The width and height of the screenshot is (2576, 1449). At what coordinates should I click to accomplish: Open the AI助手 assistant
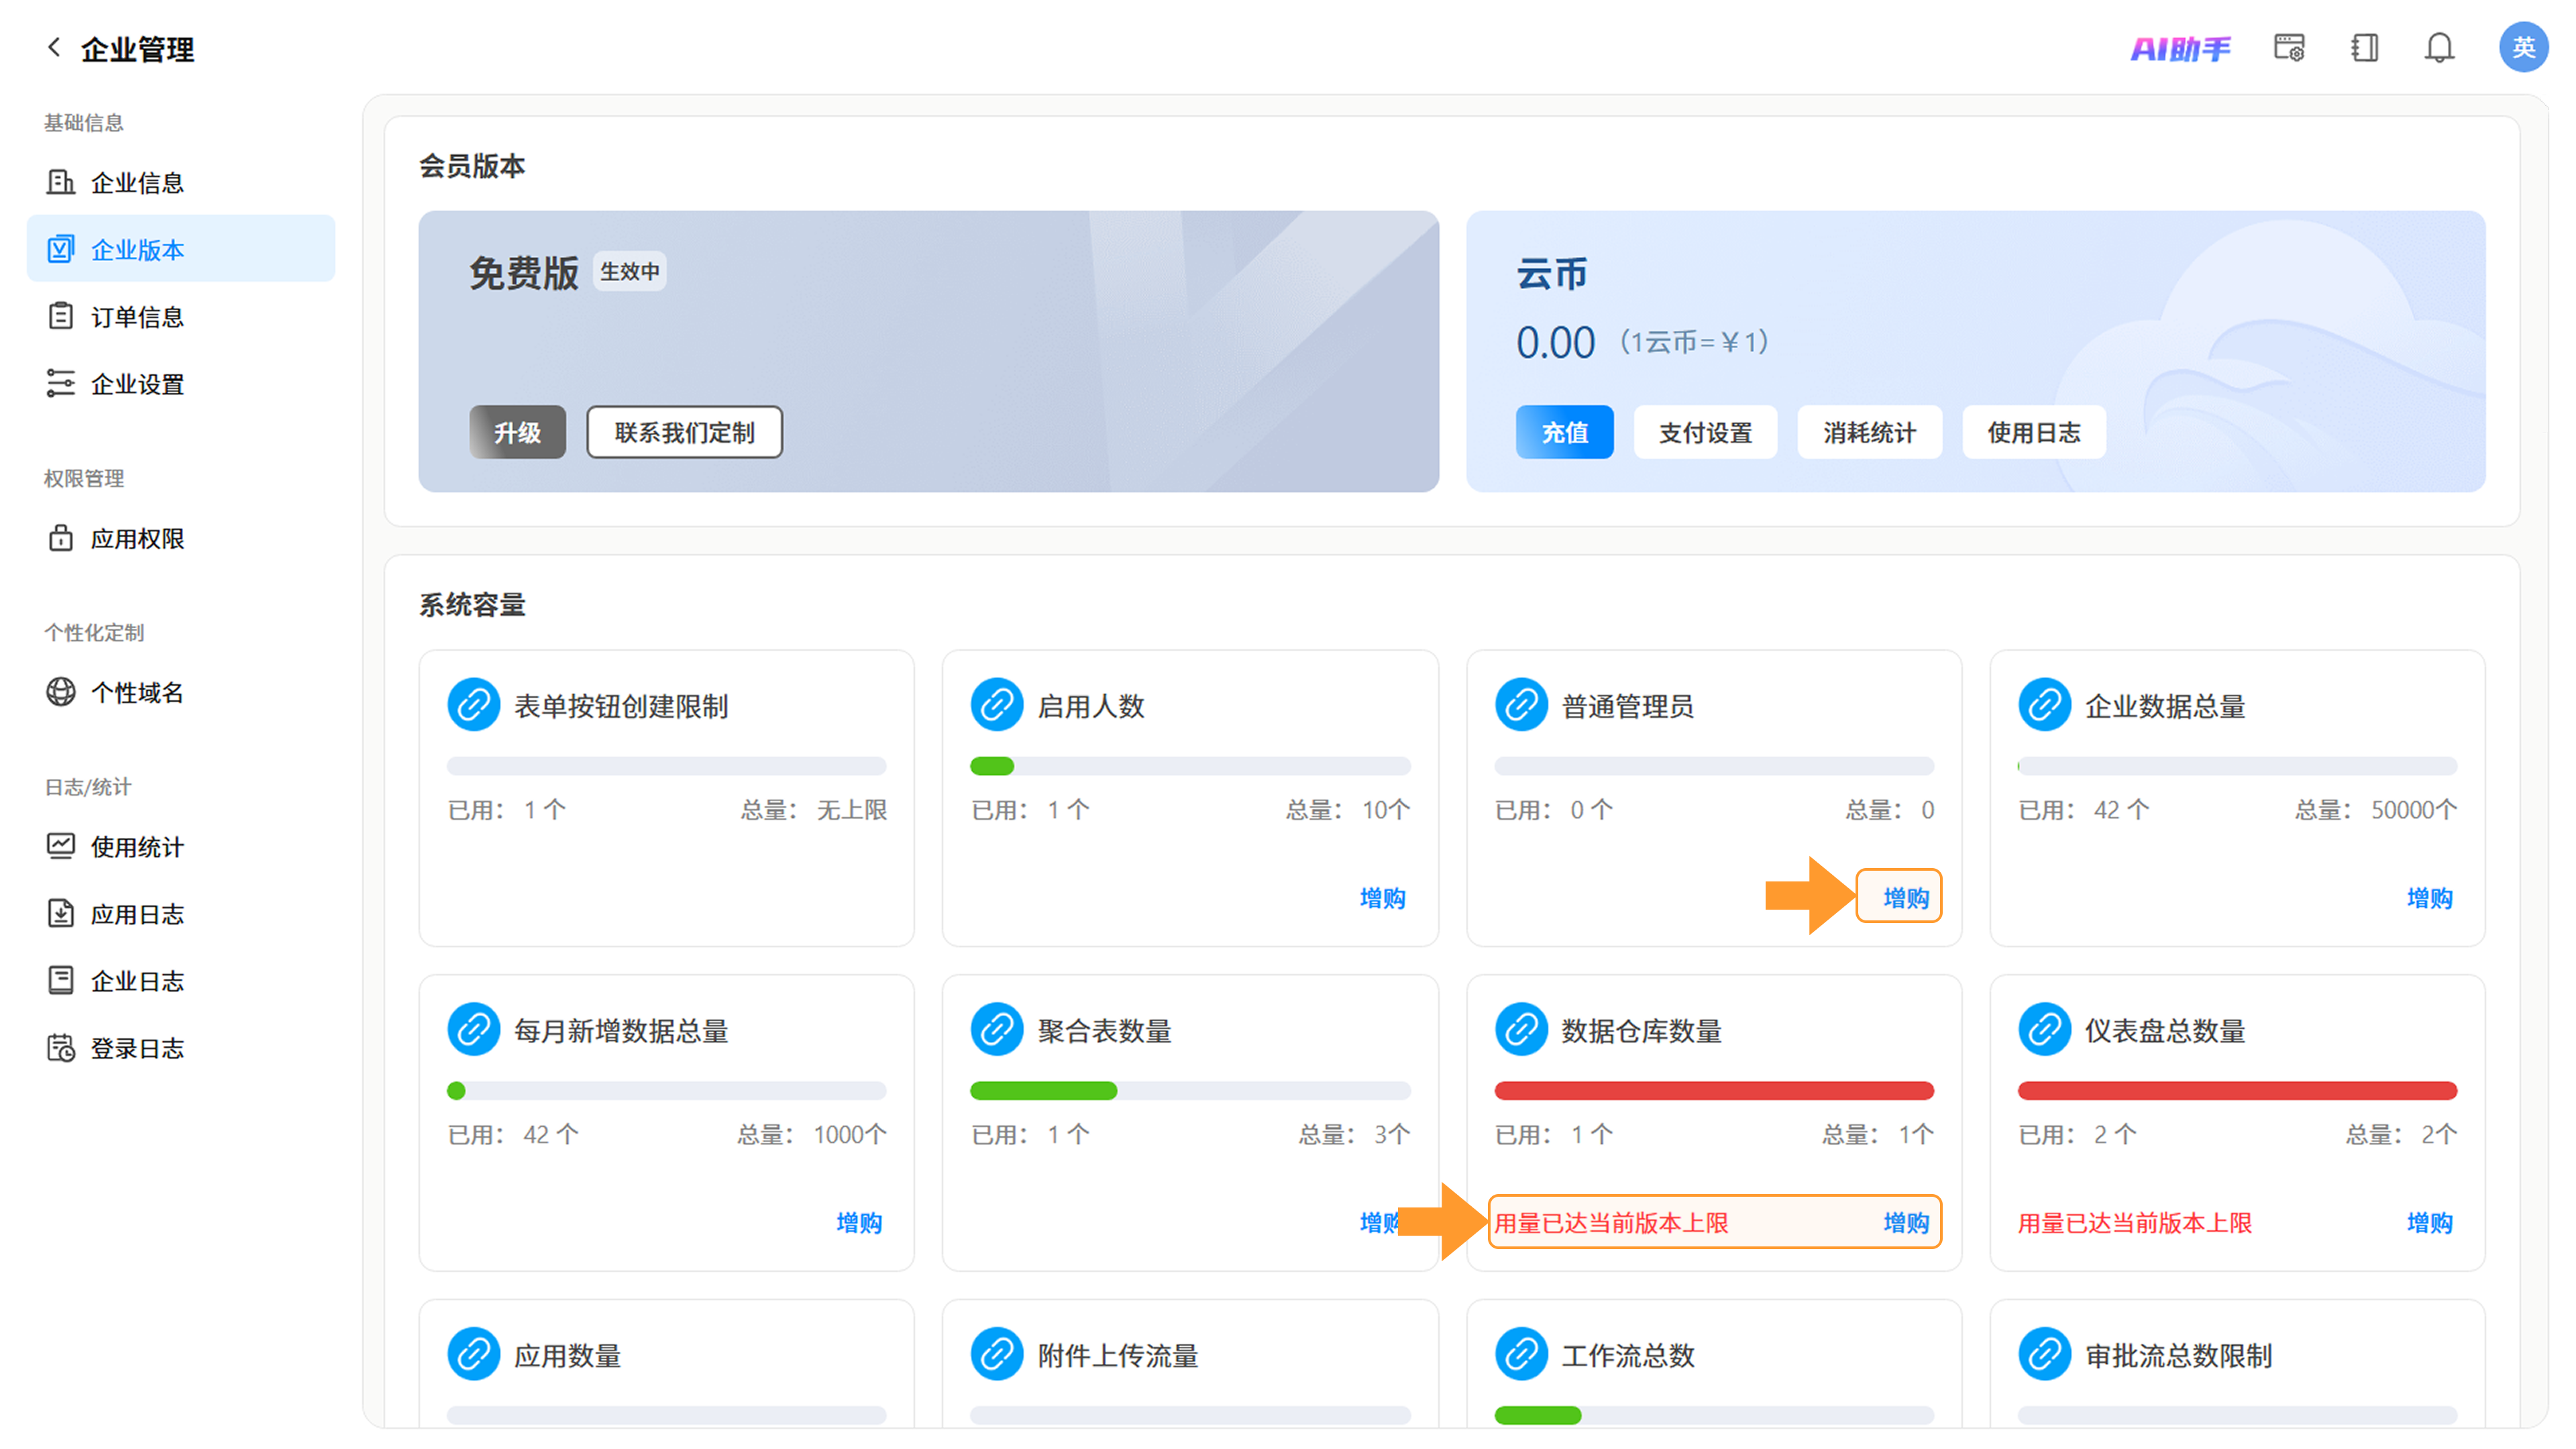[2180, 48]
